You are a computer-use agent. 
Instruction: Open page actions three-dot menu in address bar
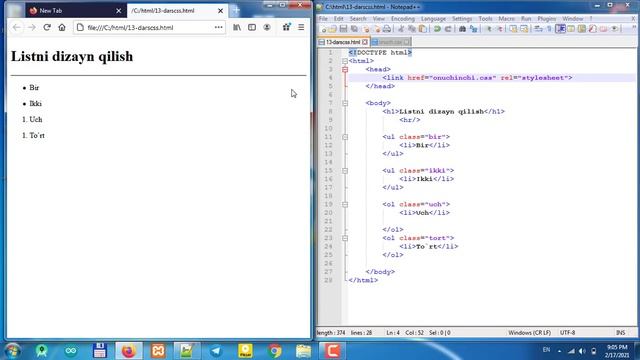219,27
